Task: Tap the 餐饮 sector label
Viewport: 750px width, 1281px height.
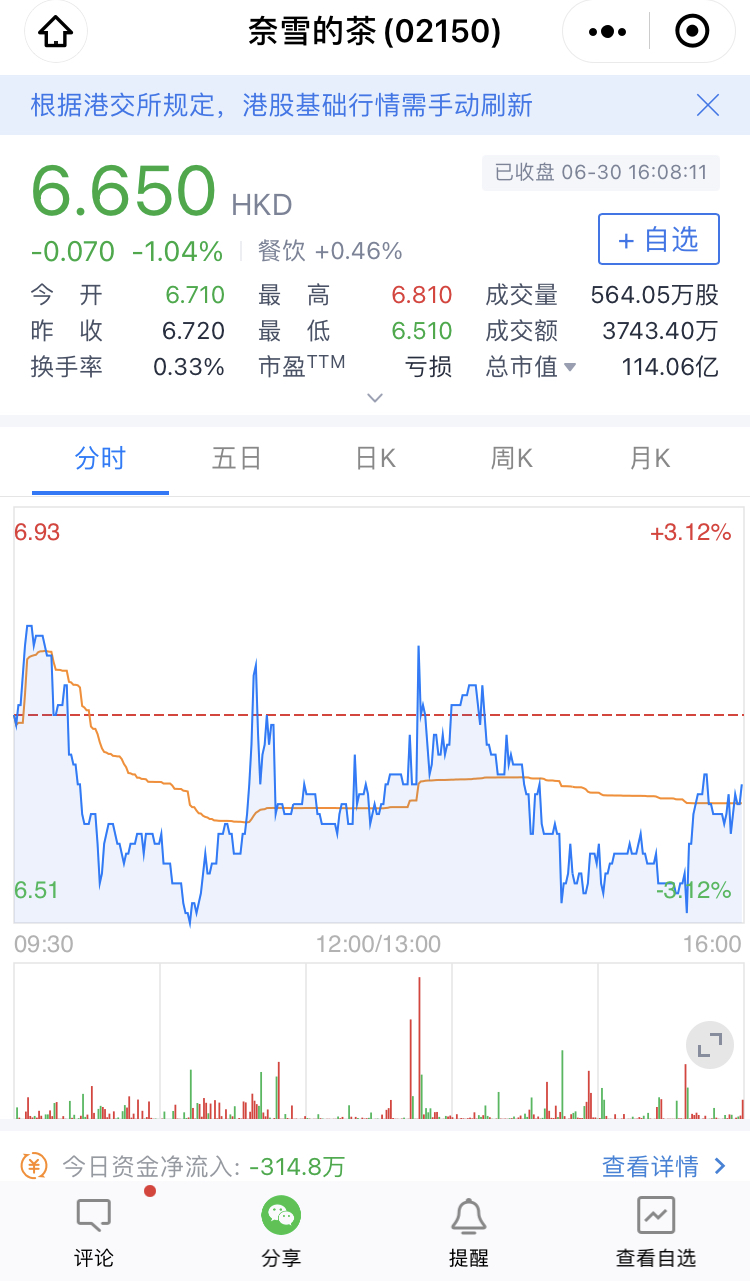Action: (281, 251)
